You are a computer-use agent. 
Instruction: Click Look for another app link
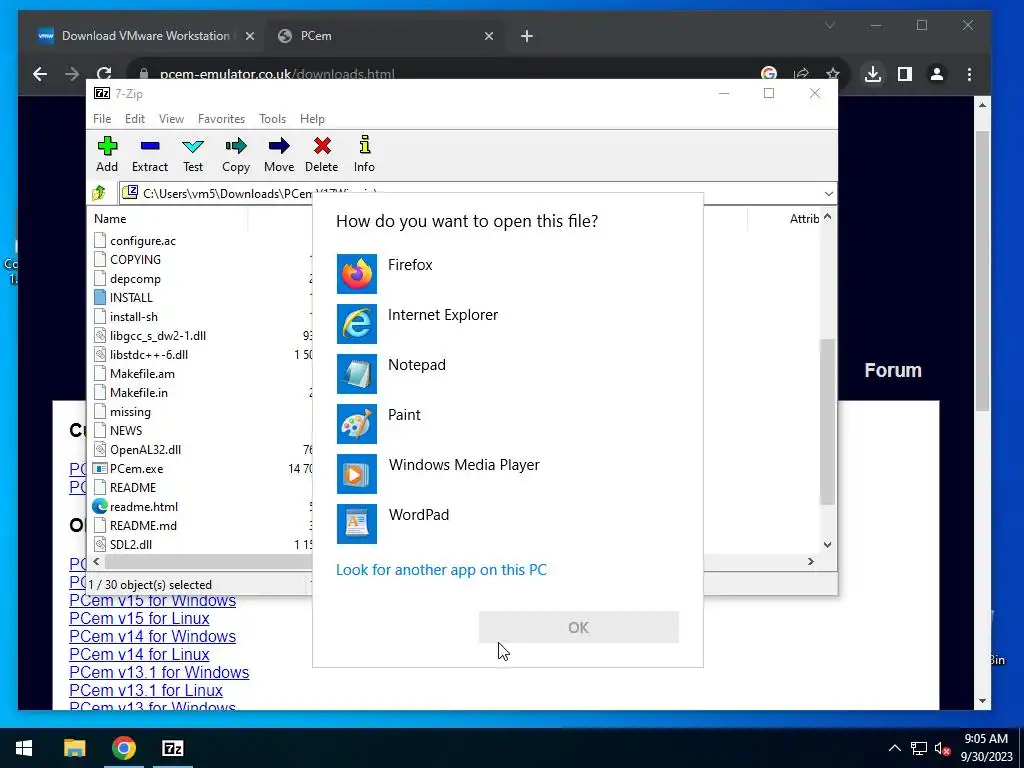click(x=441, y=569)
